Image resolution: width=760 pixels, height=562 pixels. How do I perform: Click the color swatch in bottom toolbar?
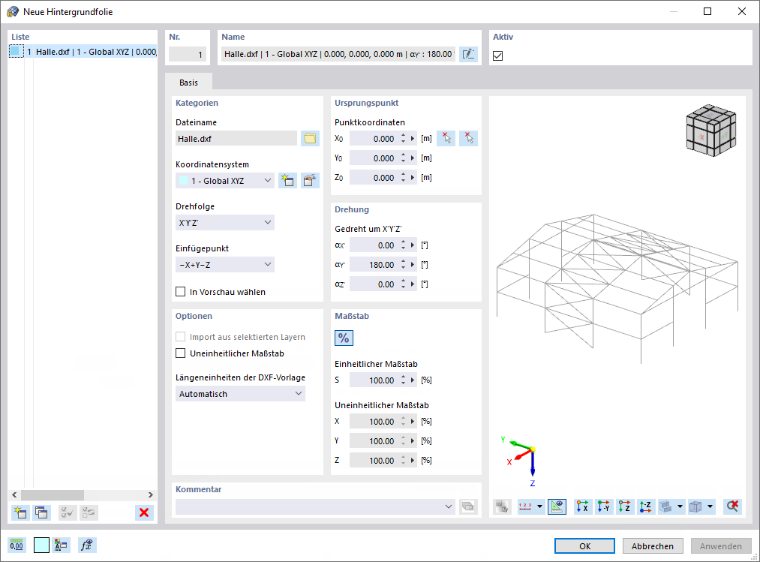click(x=42, y=545)
